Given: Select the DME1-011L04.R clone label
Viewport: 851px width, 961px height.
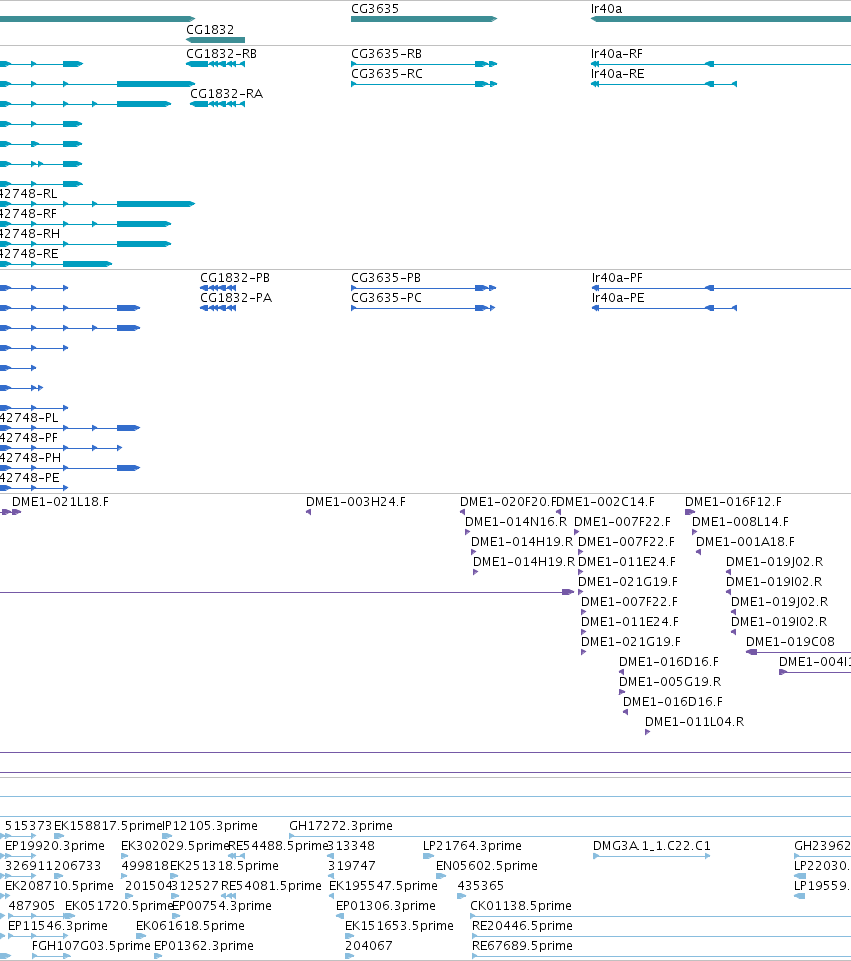Looking at the screenshot, I should [695, 722].
